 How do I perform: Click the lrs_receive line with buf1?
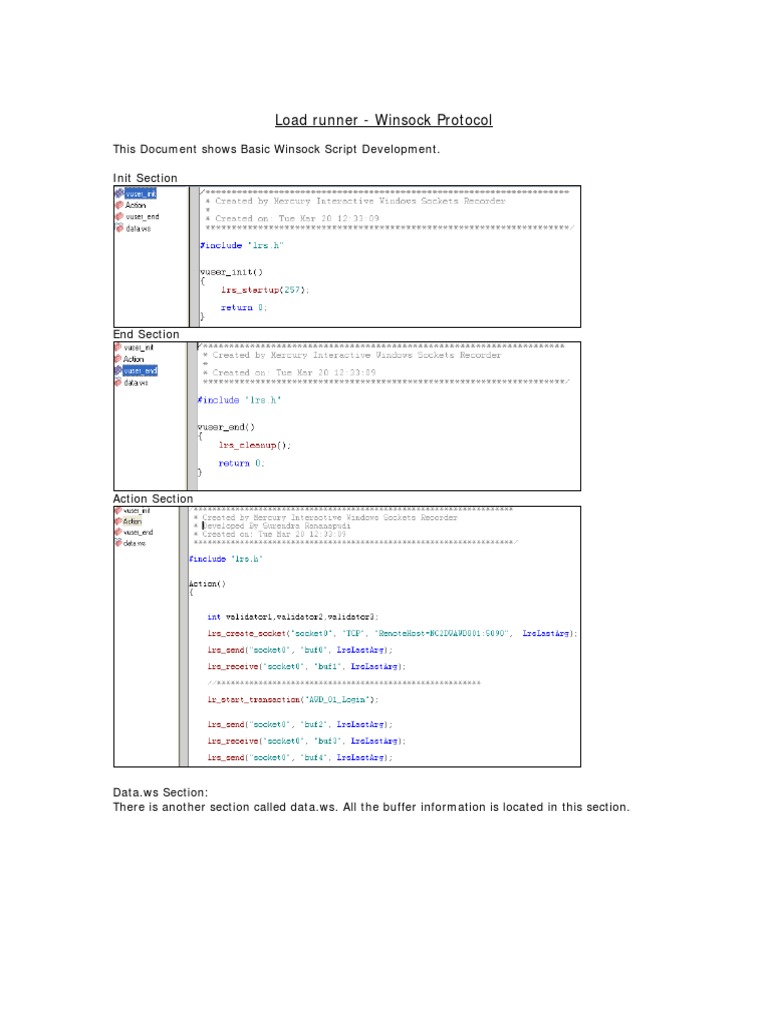click(x=307, y=667)
